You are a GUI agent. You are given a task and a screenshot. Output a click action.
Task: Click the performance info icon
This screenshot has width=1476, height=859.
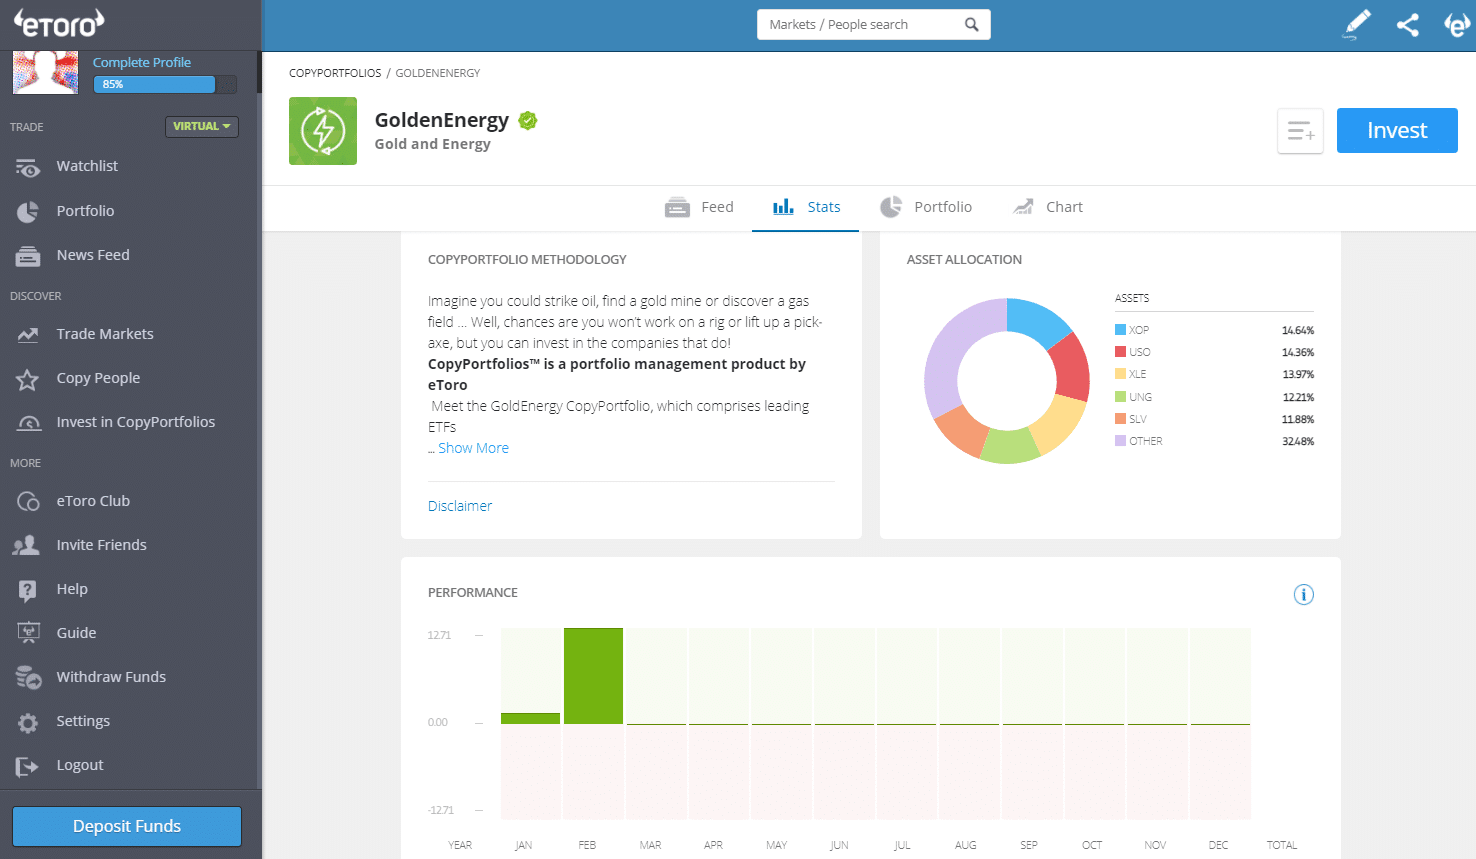(x=1304, y=595)
